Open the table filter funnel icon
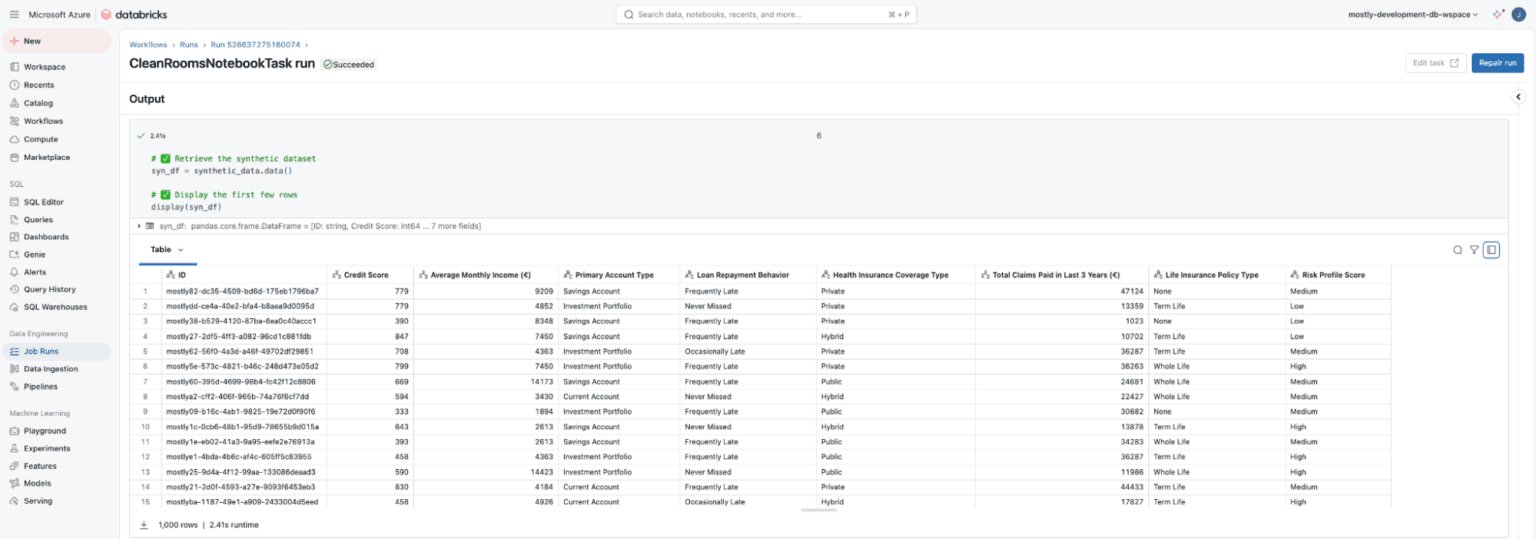Screen dimensions: 1536x539 coord(1474,250)
